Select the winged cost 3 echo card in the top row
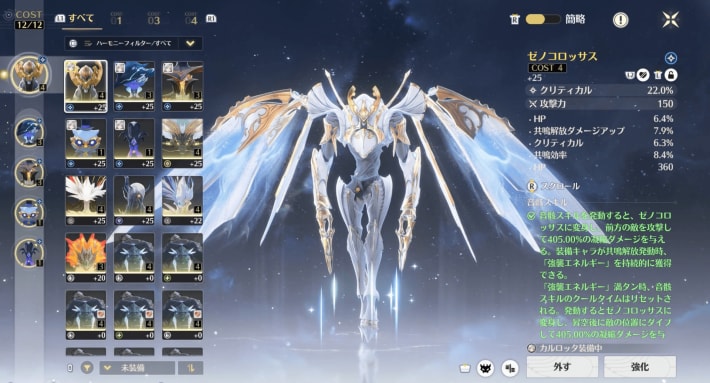The height and width of the screenshot is (383, 710). 182,86
